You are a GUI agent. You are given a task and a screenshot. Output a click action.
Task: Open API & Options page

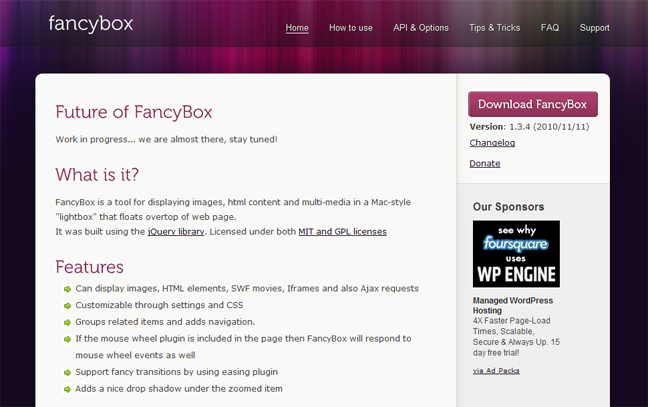coord(421,28)
